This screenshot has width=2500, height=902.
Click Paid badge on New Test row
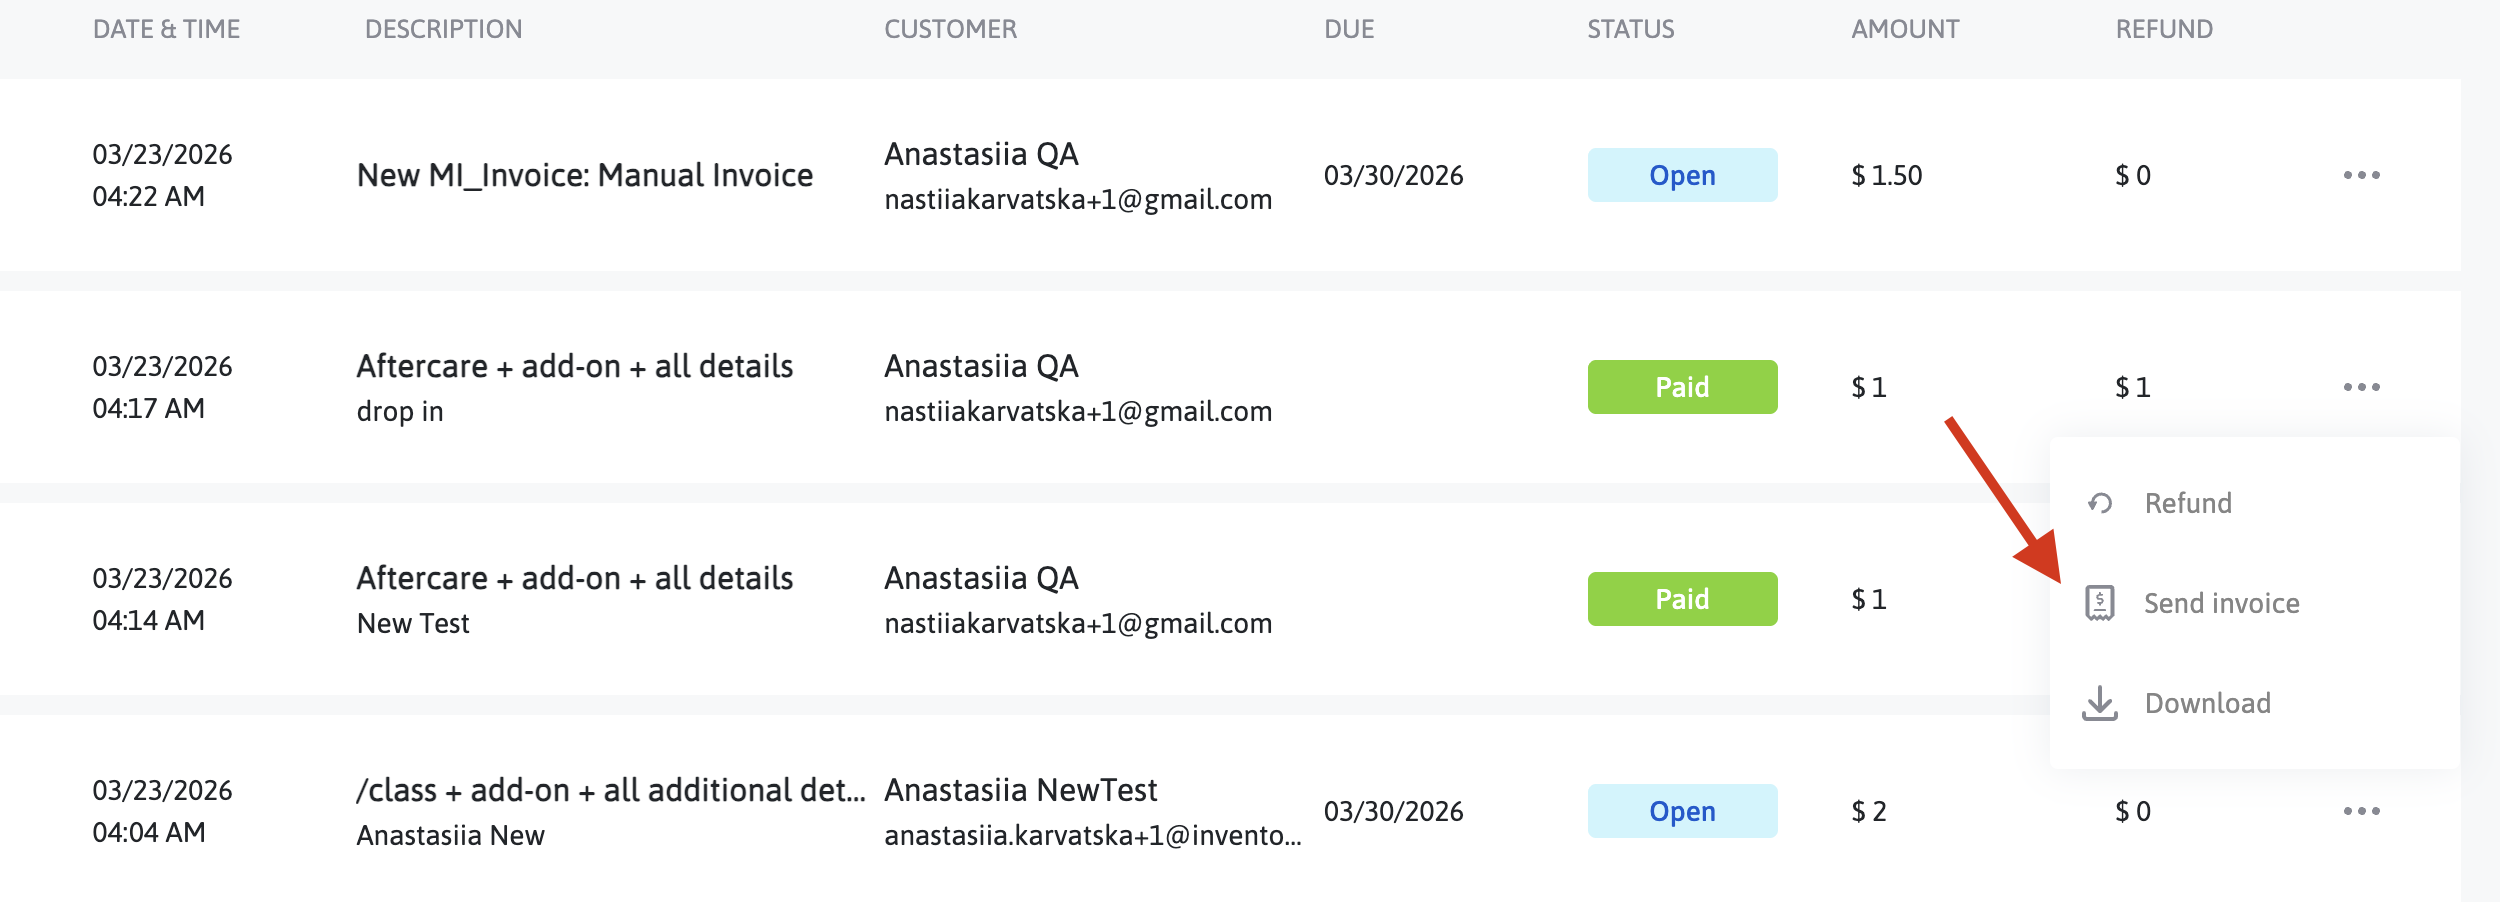coord(1682,599)
